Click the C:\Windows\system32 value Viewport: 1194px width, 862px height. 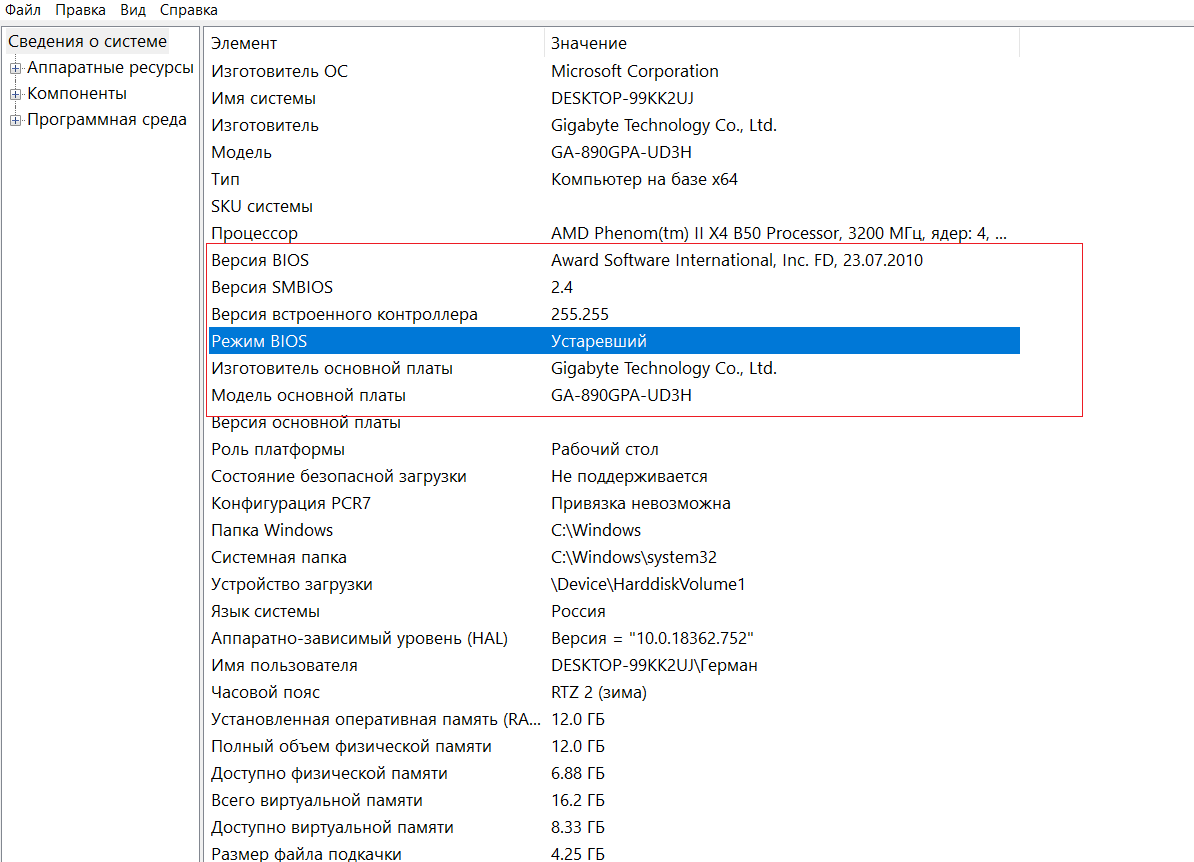tap(634, 557)
